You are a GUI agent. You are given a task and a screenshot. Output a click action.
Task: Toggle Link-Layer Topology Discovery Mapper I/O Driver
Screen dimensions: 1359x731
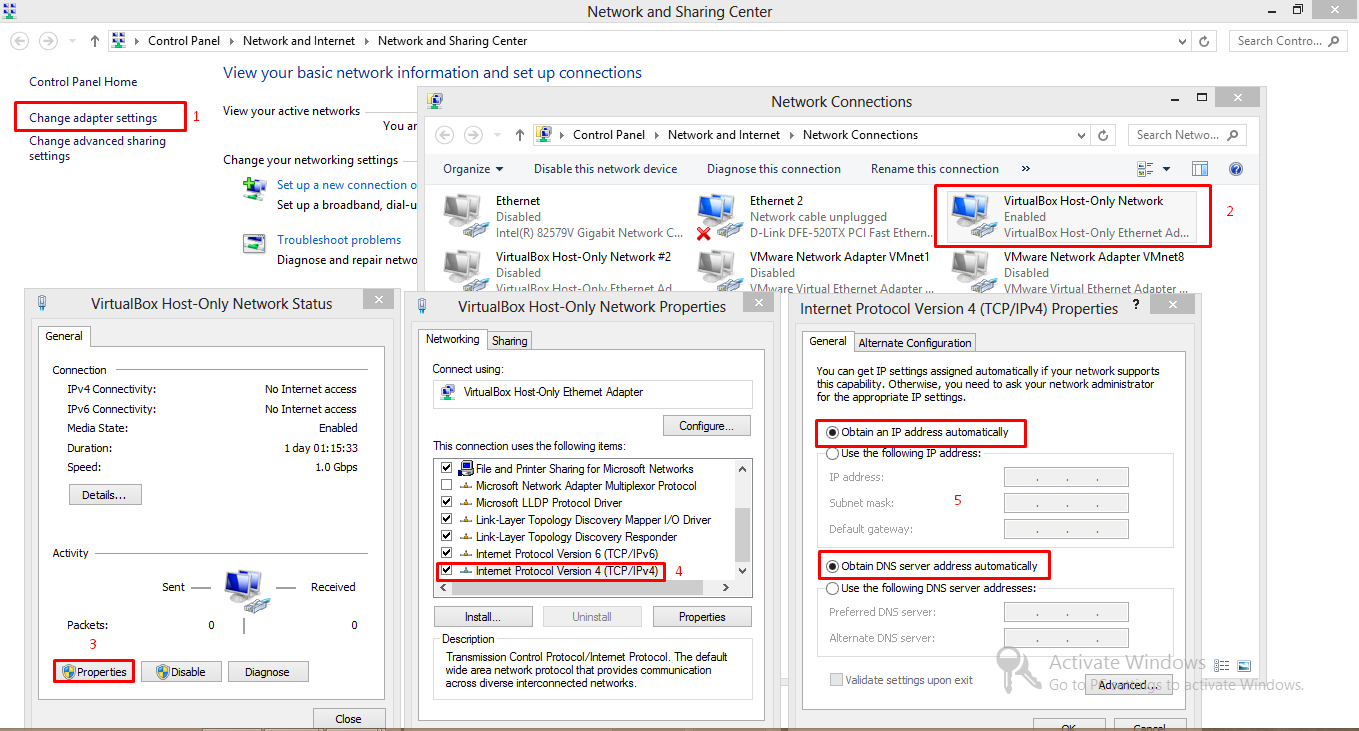coord(446,519)
